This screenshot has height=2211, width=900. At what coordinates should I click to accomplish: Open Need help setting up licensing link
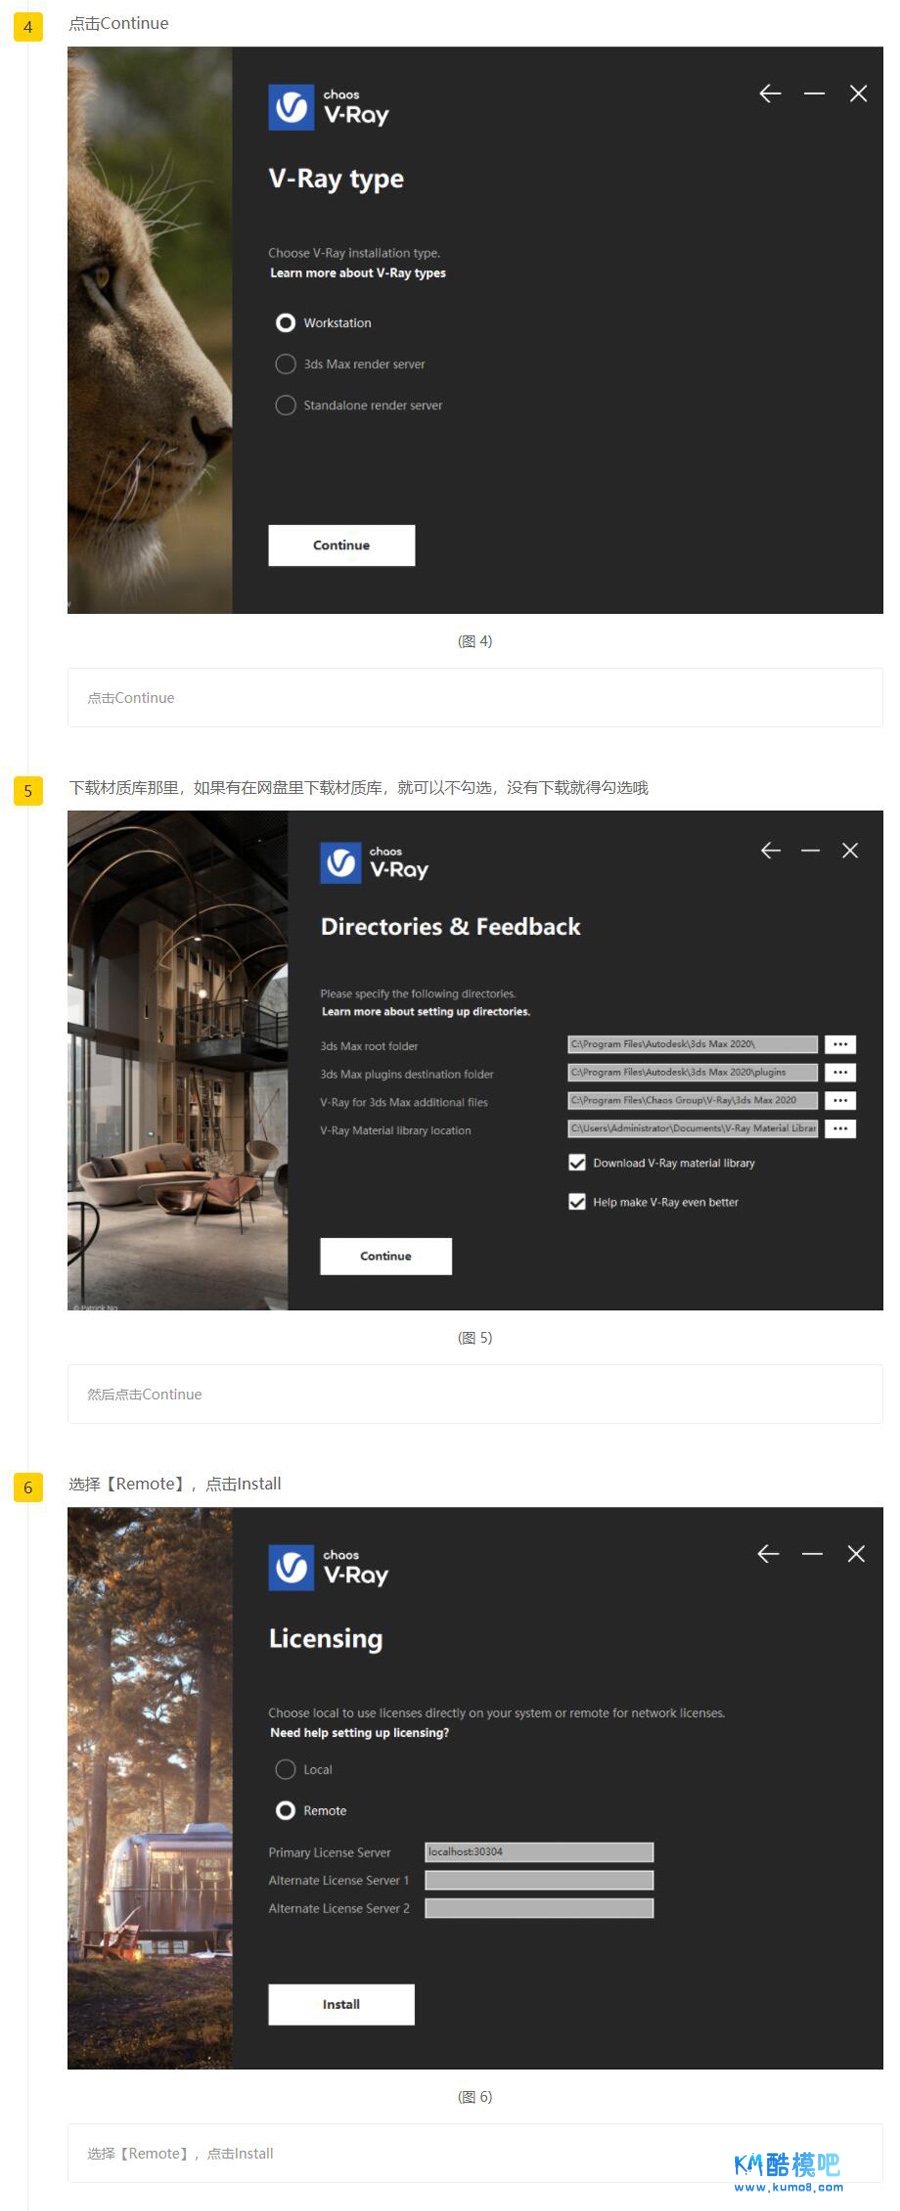pos(359,1733)
